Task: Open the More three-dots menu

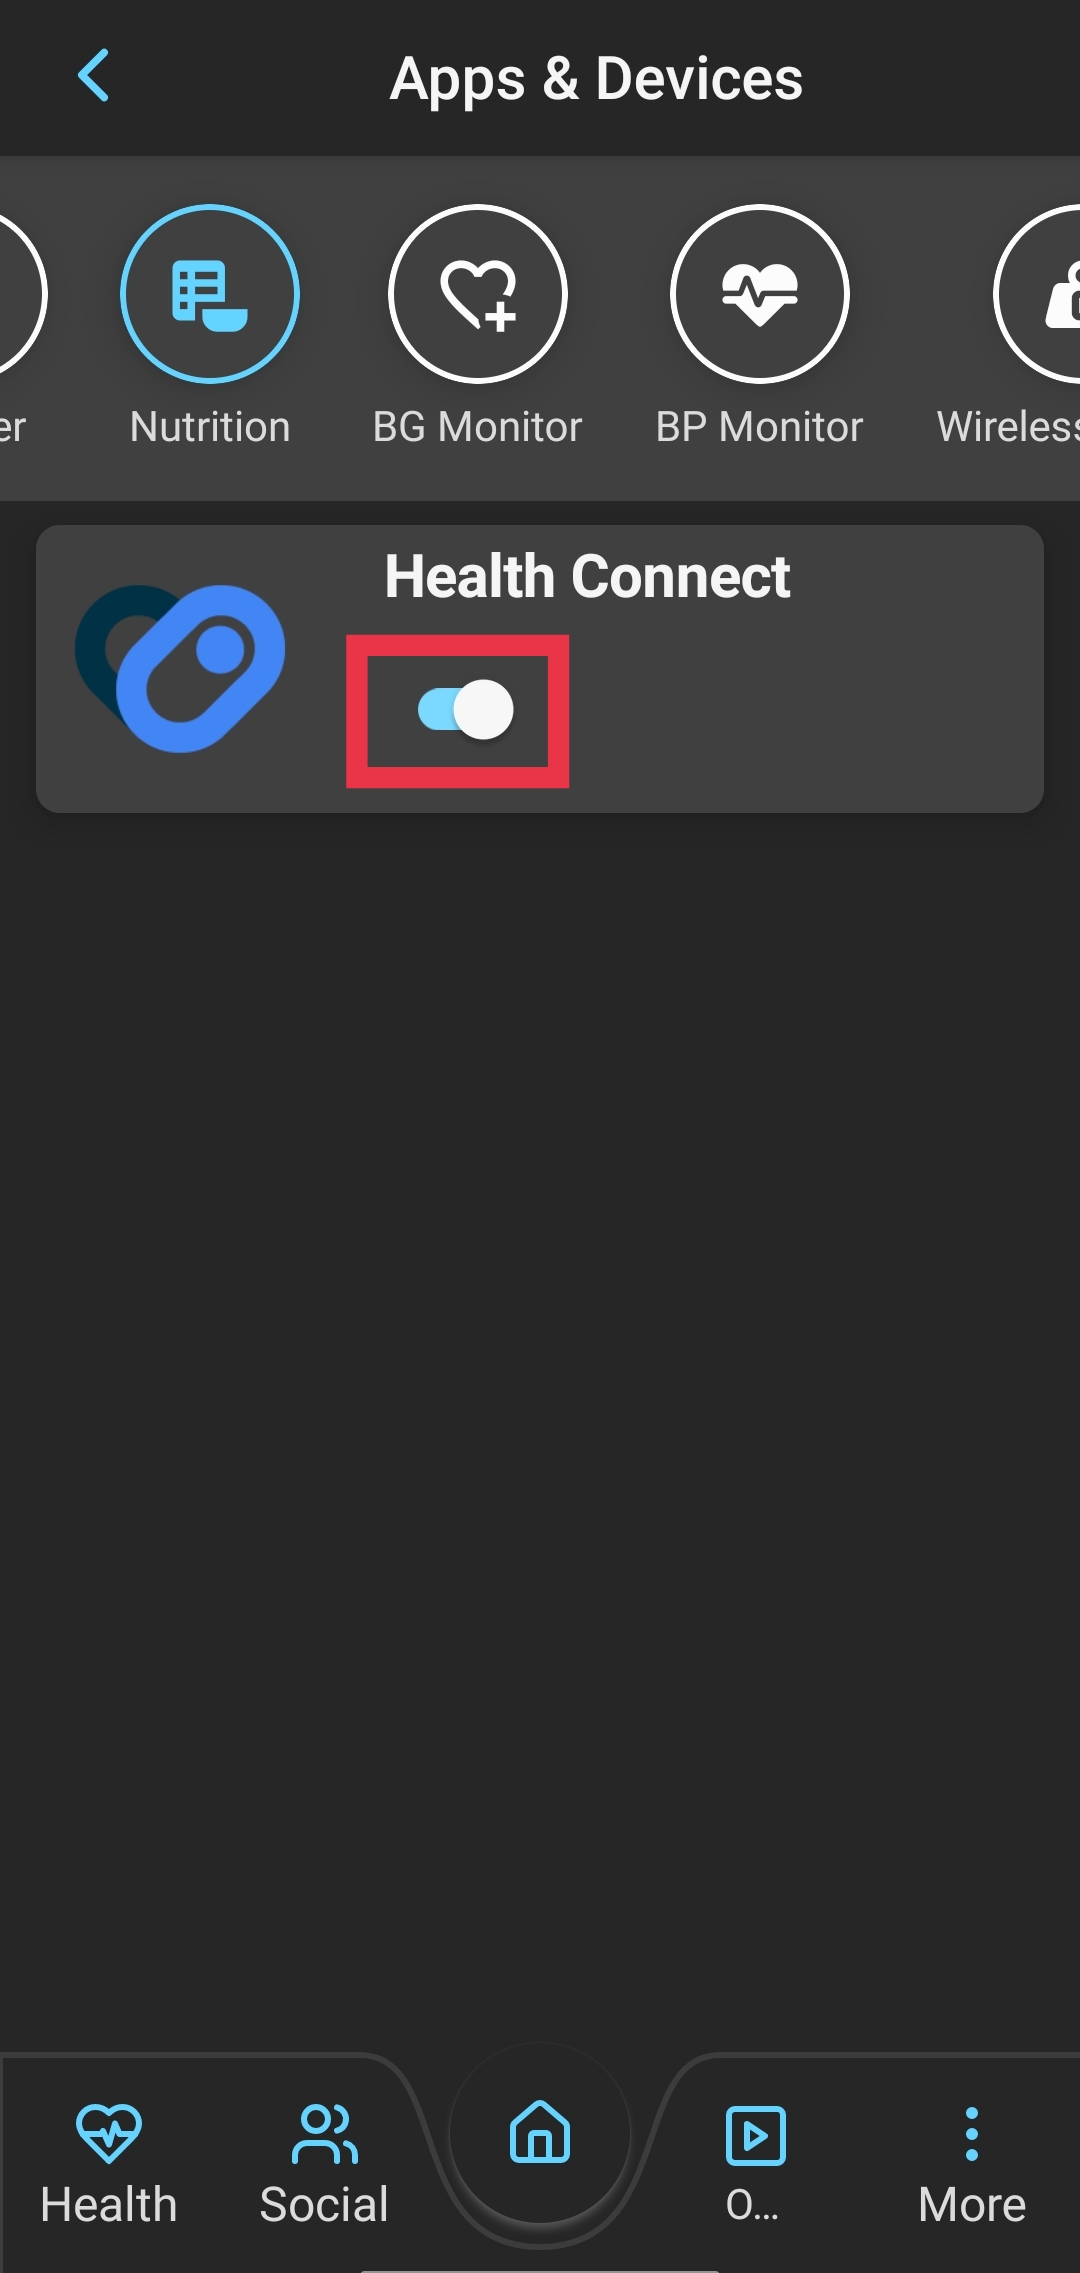Action: click(x=971, y=2134)
